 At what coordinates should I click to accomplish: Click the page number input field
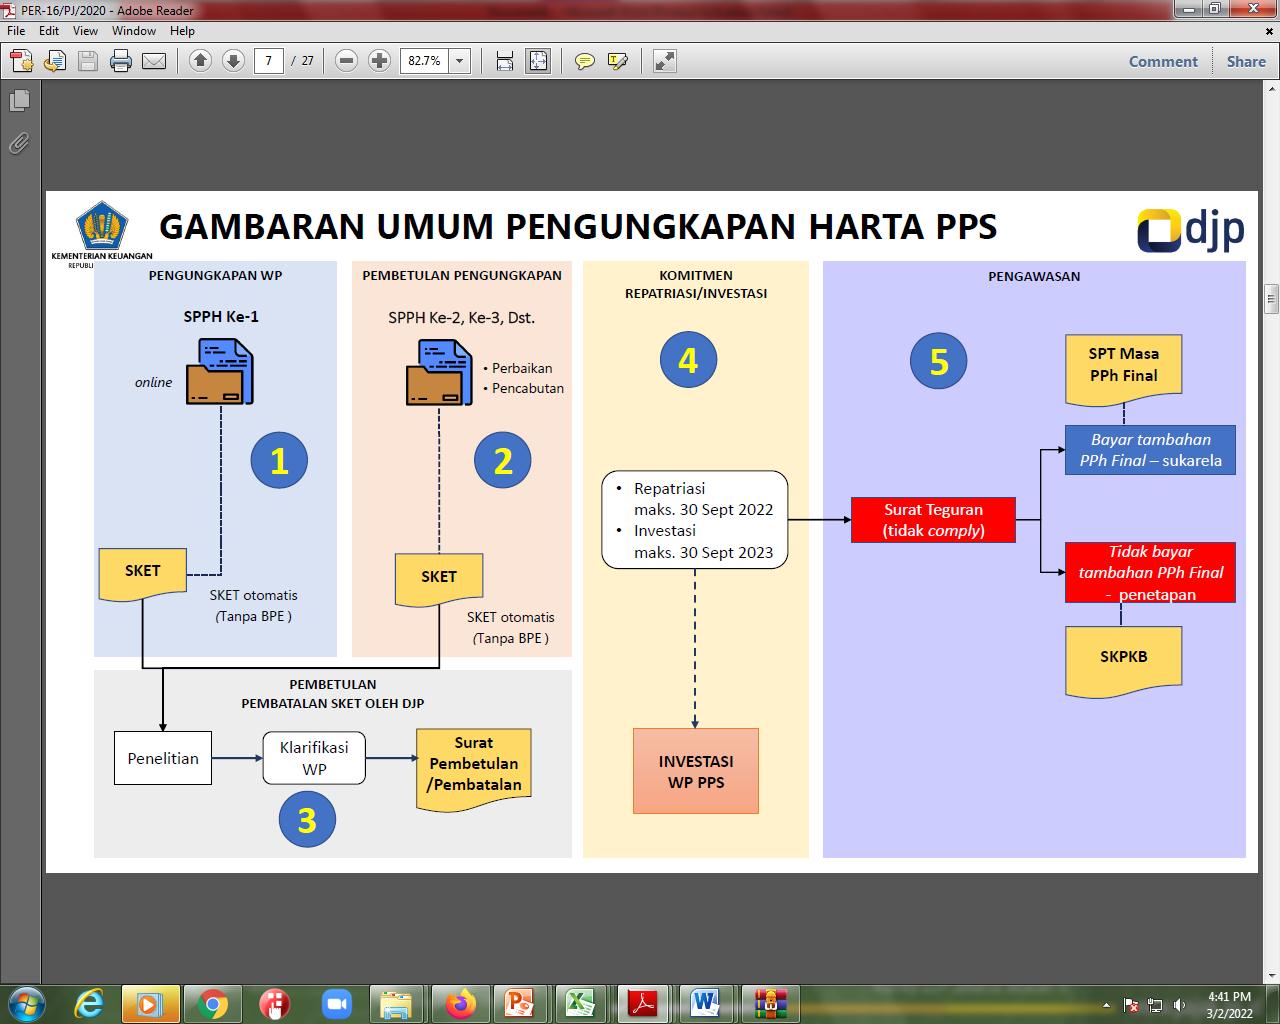[x=268, y=61]
